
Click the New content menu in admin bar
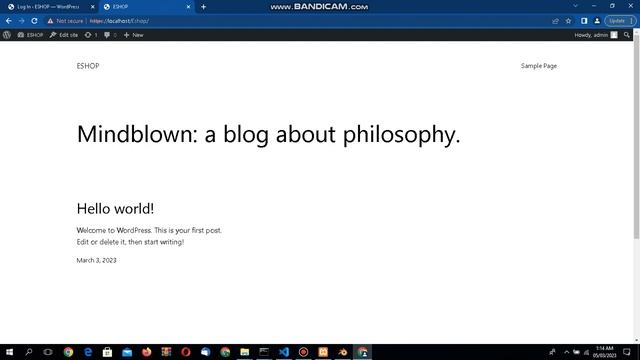pos(133,35)
